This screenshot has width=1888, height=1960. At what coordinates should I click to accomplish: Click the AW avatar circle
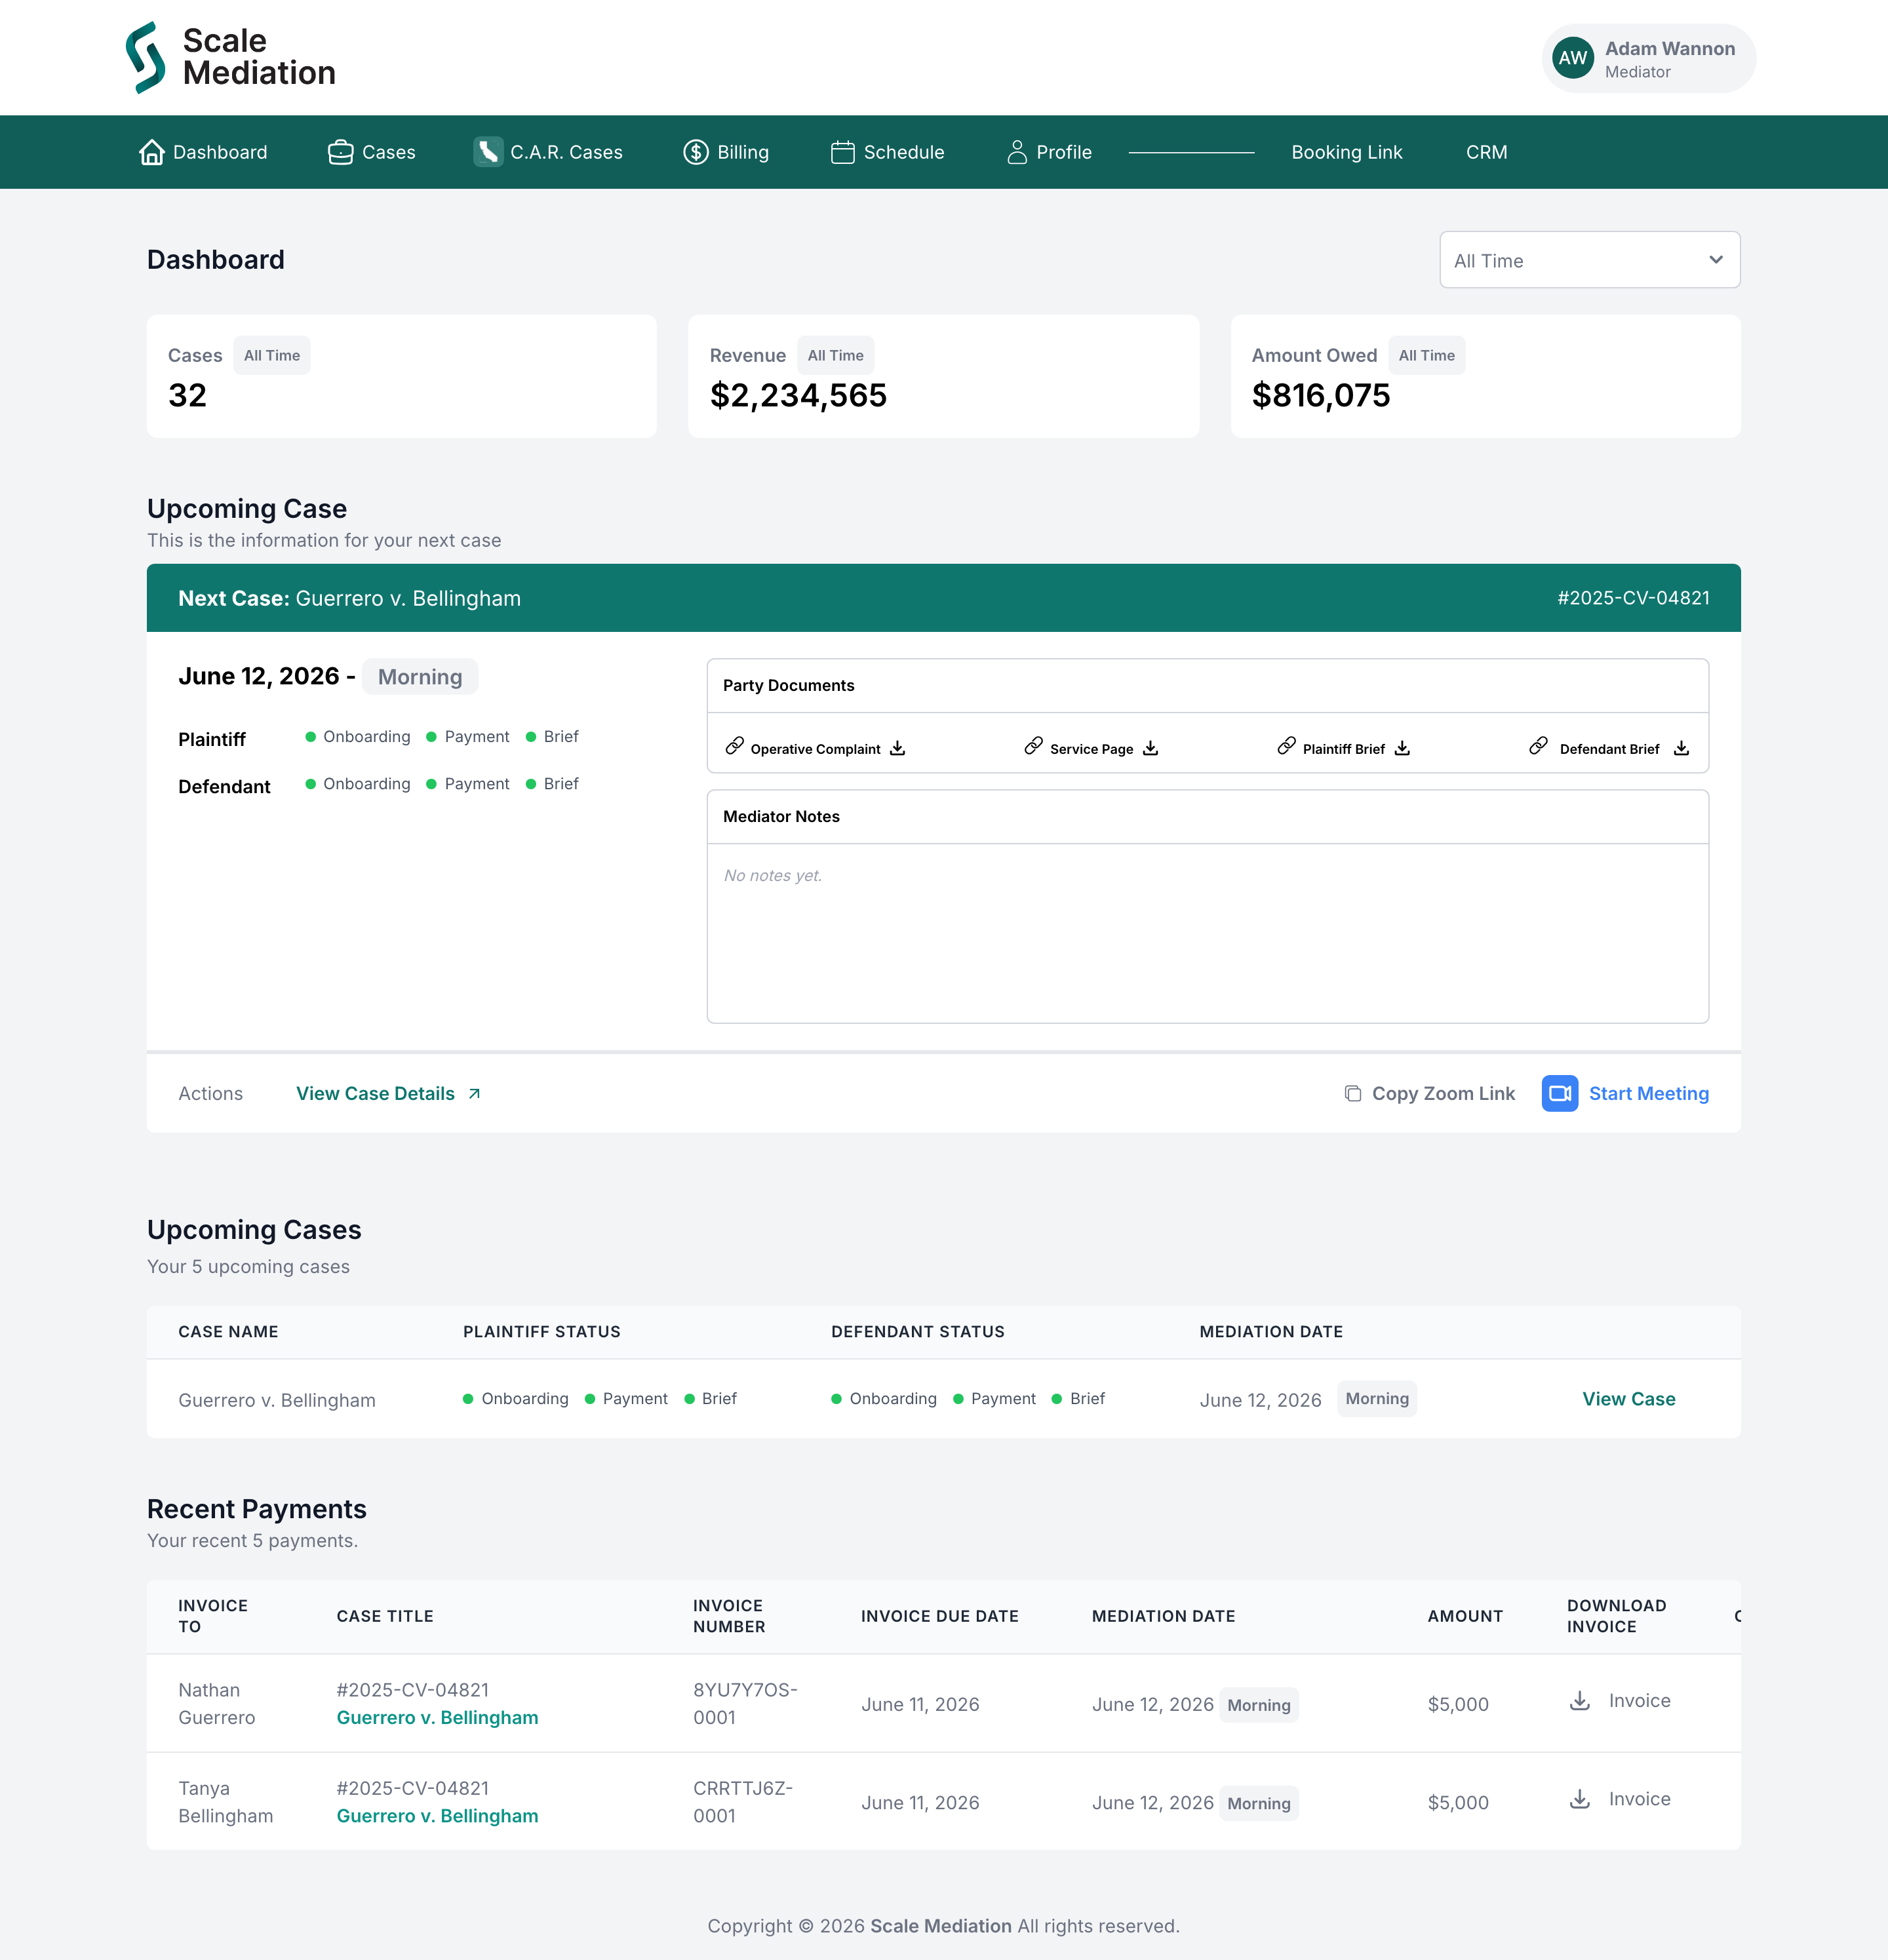(1573, 58)
